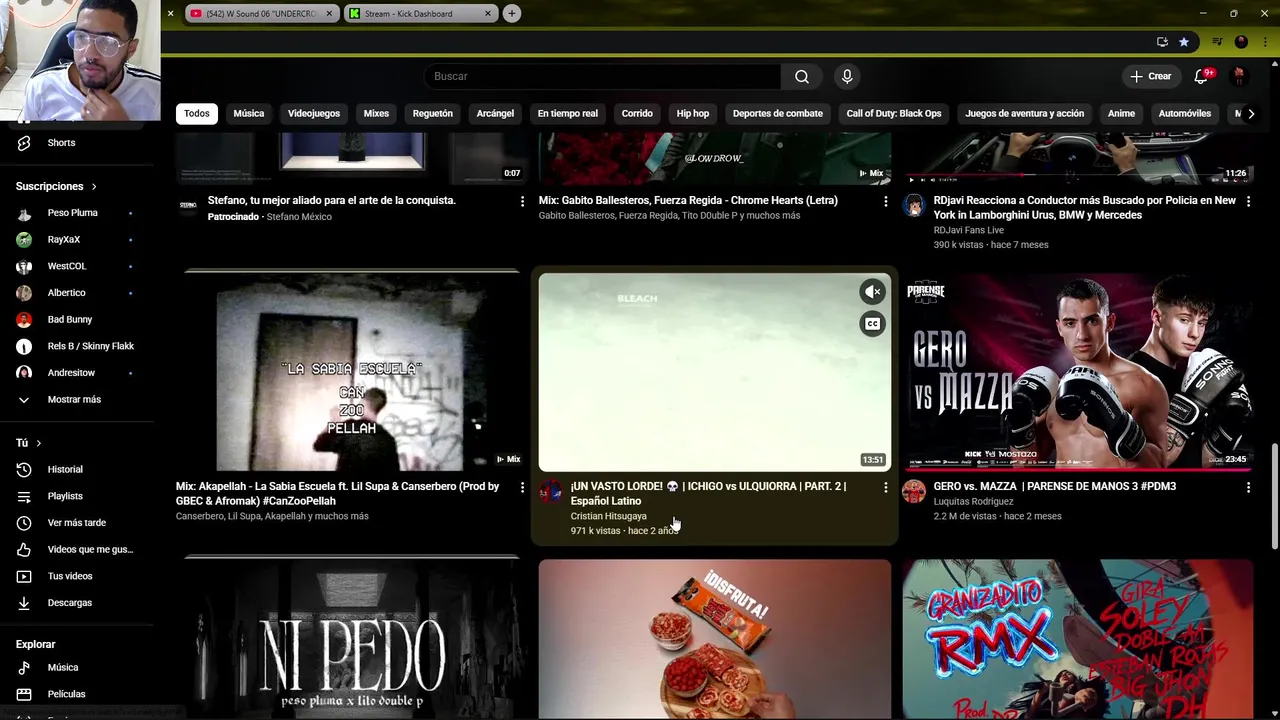Open options for RDjavi Reacciona video
The image size is (1280, 720).
pyautogui.click(x=1248, y=201)
